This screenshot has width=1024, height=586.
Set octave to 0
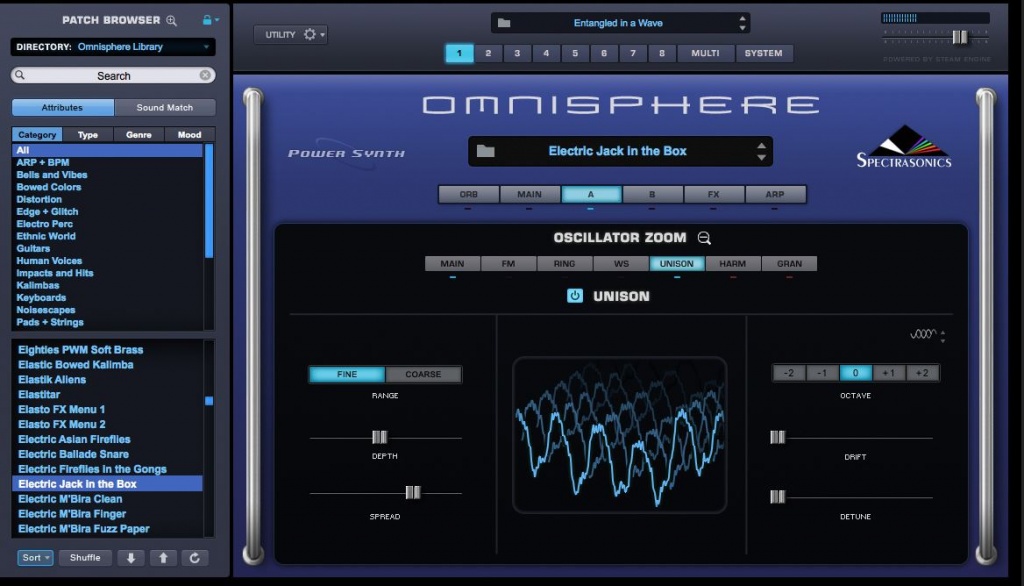click(x=856, y=373)
